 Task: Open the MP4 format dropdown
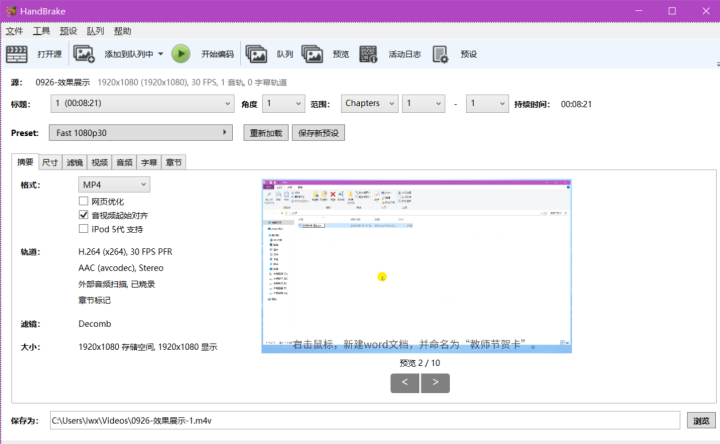(x=114, y=185)
